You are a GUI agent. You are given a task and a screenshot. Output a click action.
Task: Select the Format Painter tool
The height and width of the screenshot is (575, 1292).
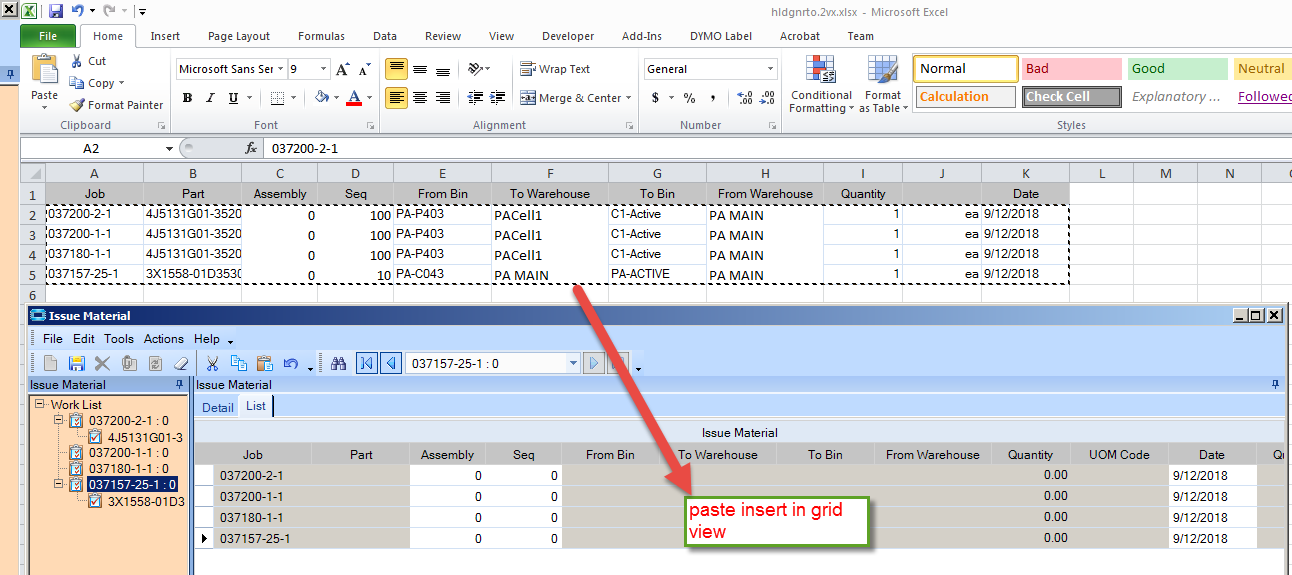click(x=117, y=105)
